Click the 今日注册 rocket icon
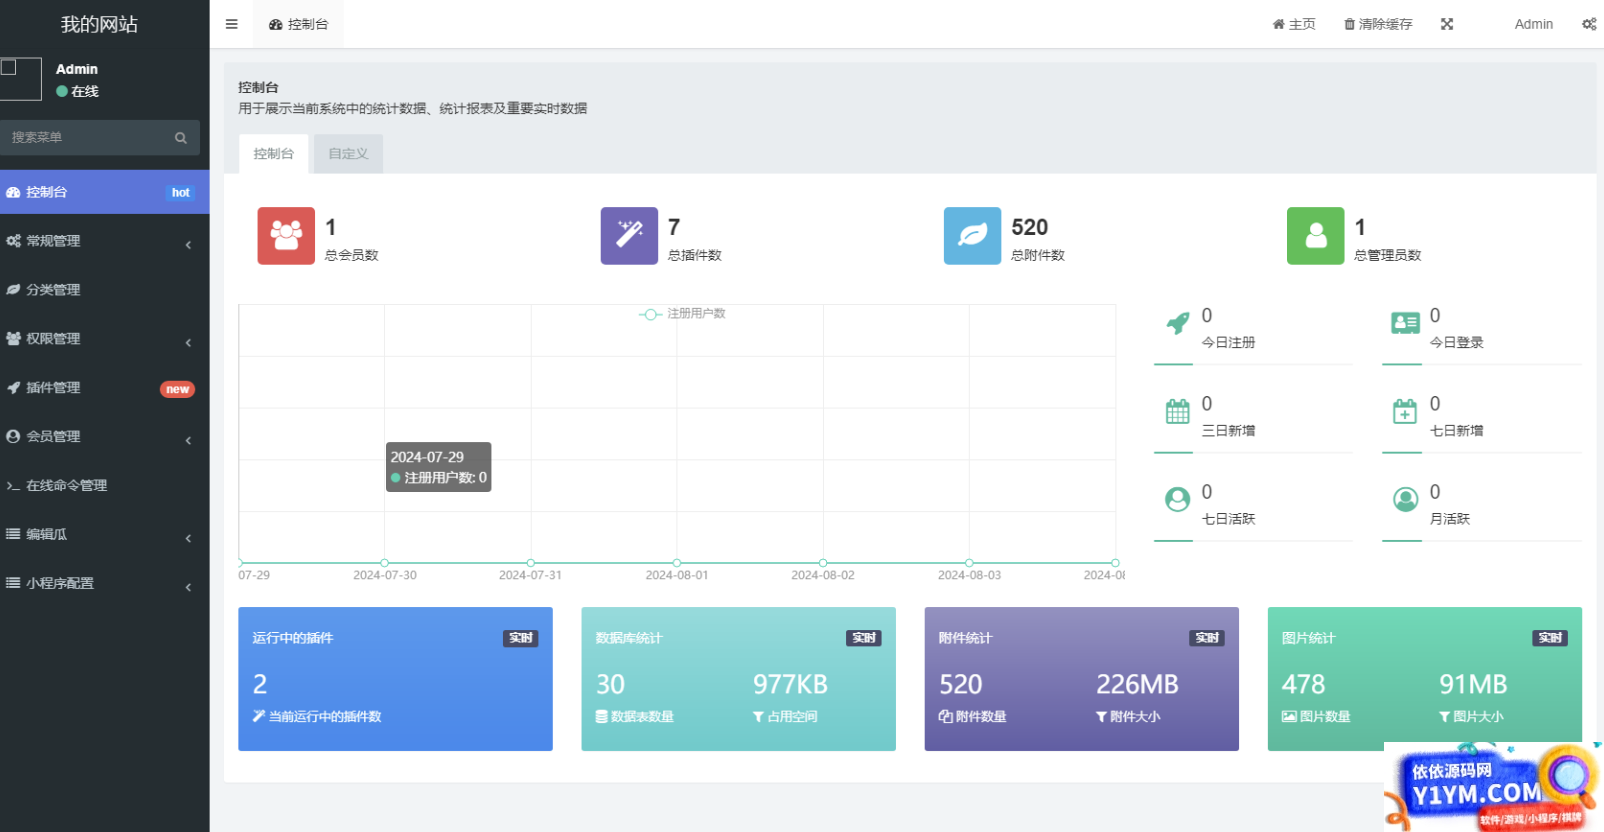This screenshot has height=832, width=1604. coord(1178,323)
